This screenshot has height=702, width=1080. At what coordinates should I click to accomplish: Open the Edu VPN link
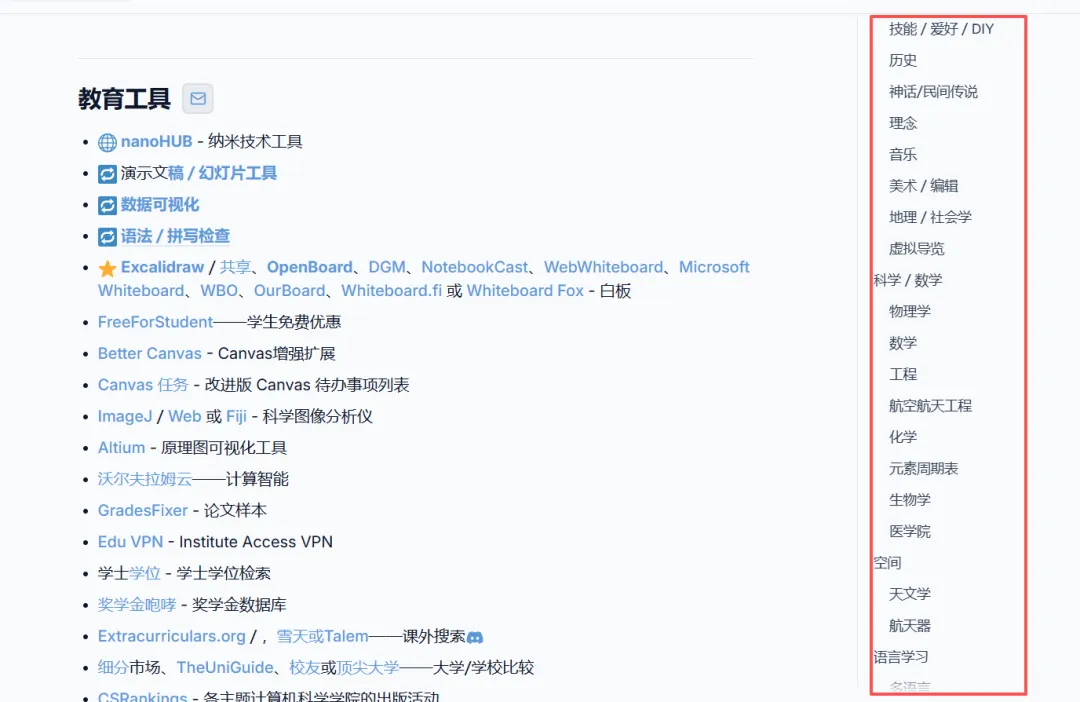130,541
